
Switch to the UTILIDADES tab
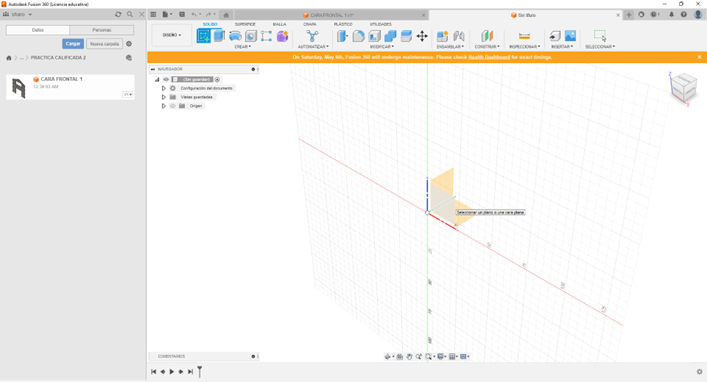(381, 24)
